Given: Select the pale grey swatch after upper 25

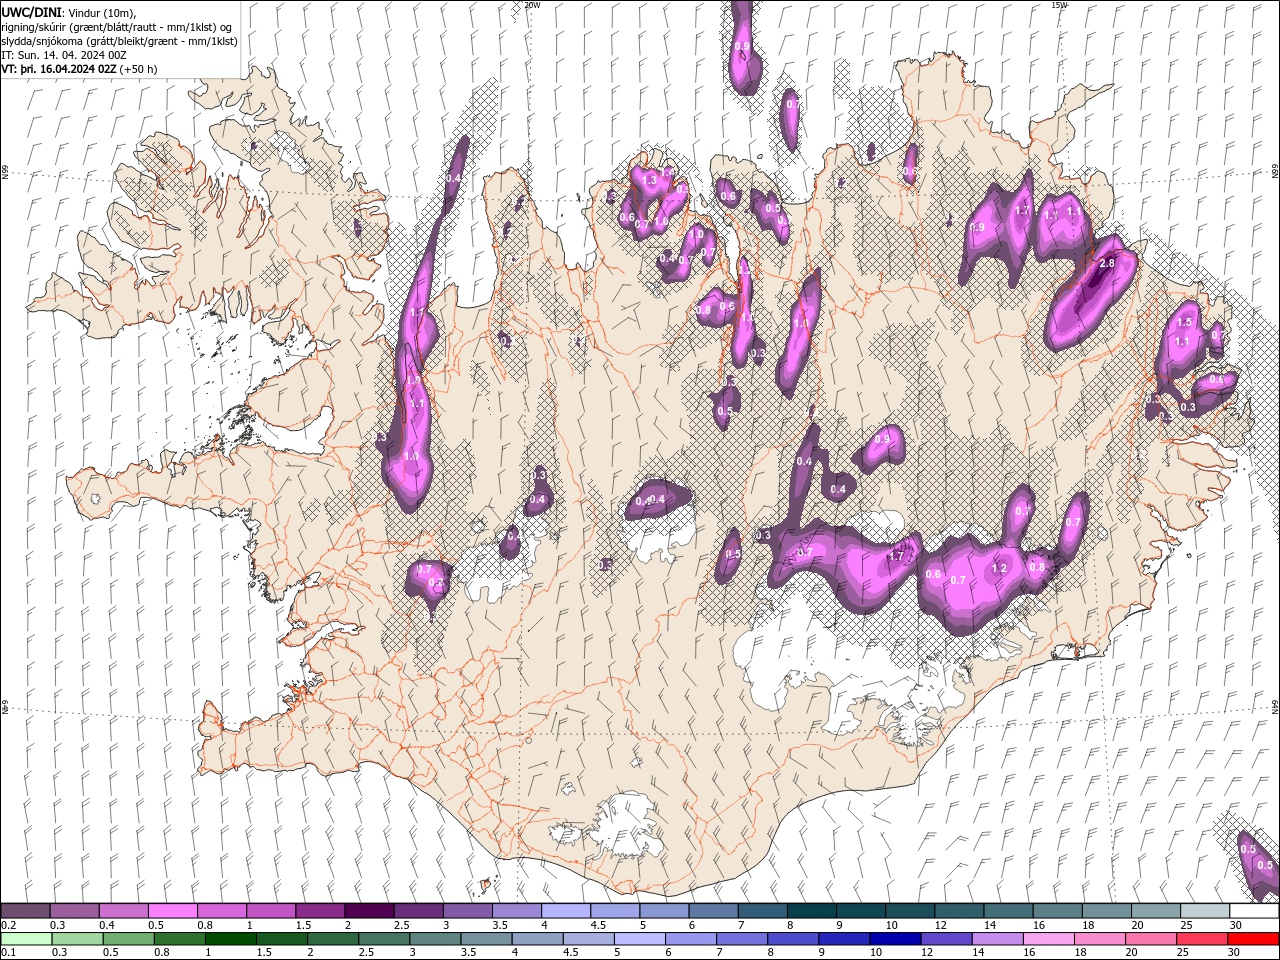Looking at the screenshot, I should tap(1205, 911).
